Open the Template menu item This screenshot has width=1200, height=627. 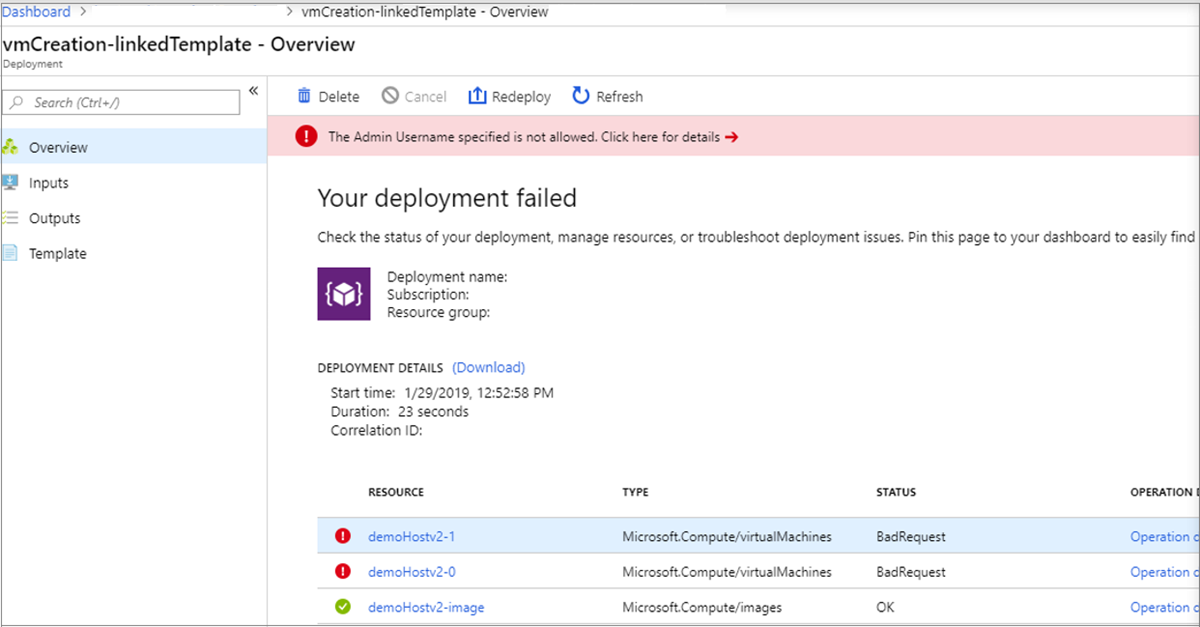[x=133, y=253]
